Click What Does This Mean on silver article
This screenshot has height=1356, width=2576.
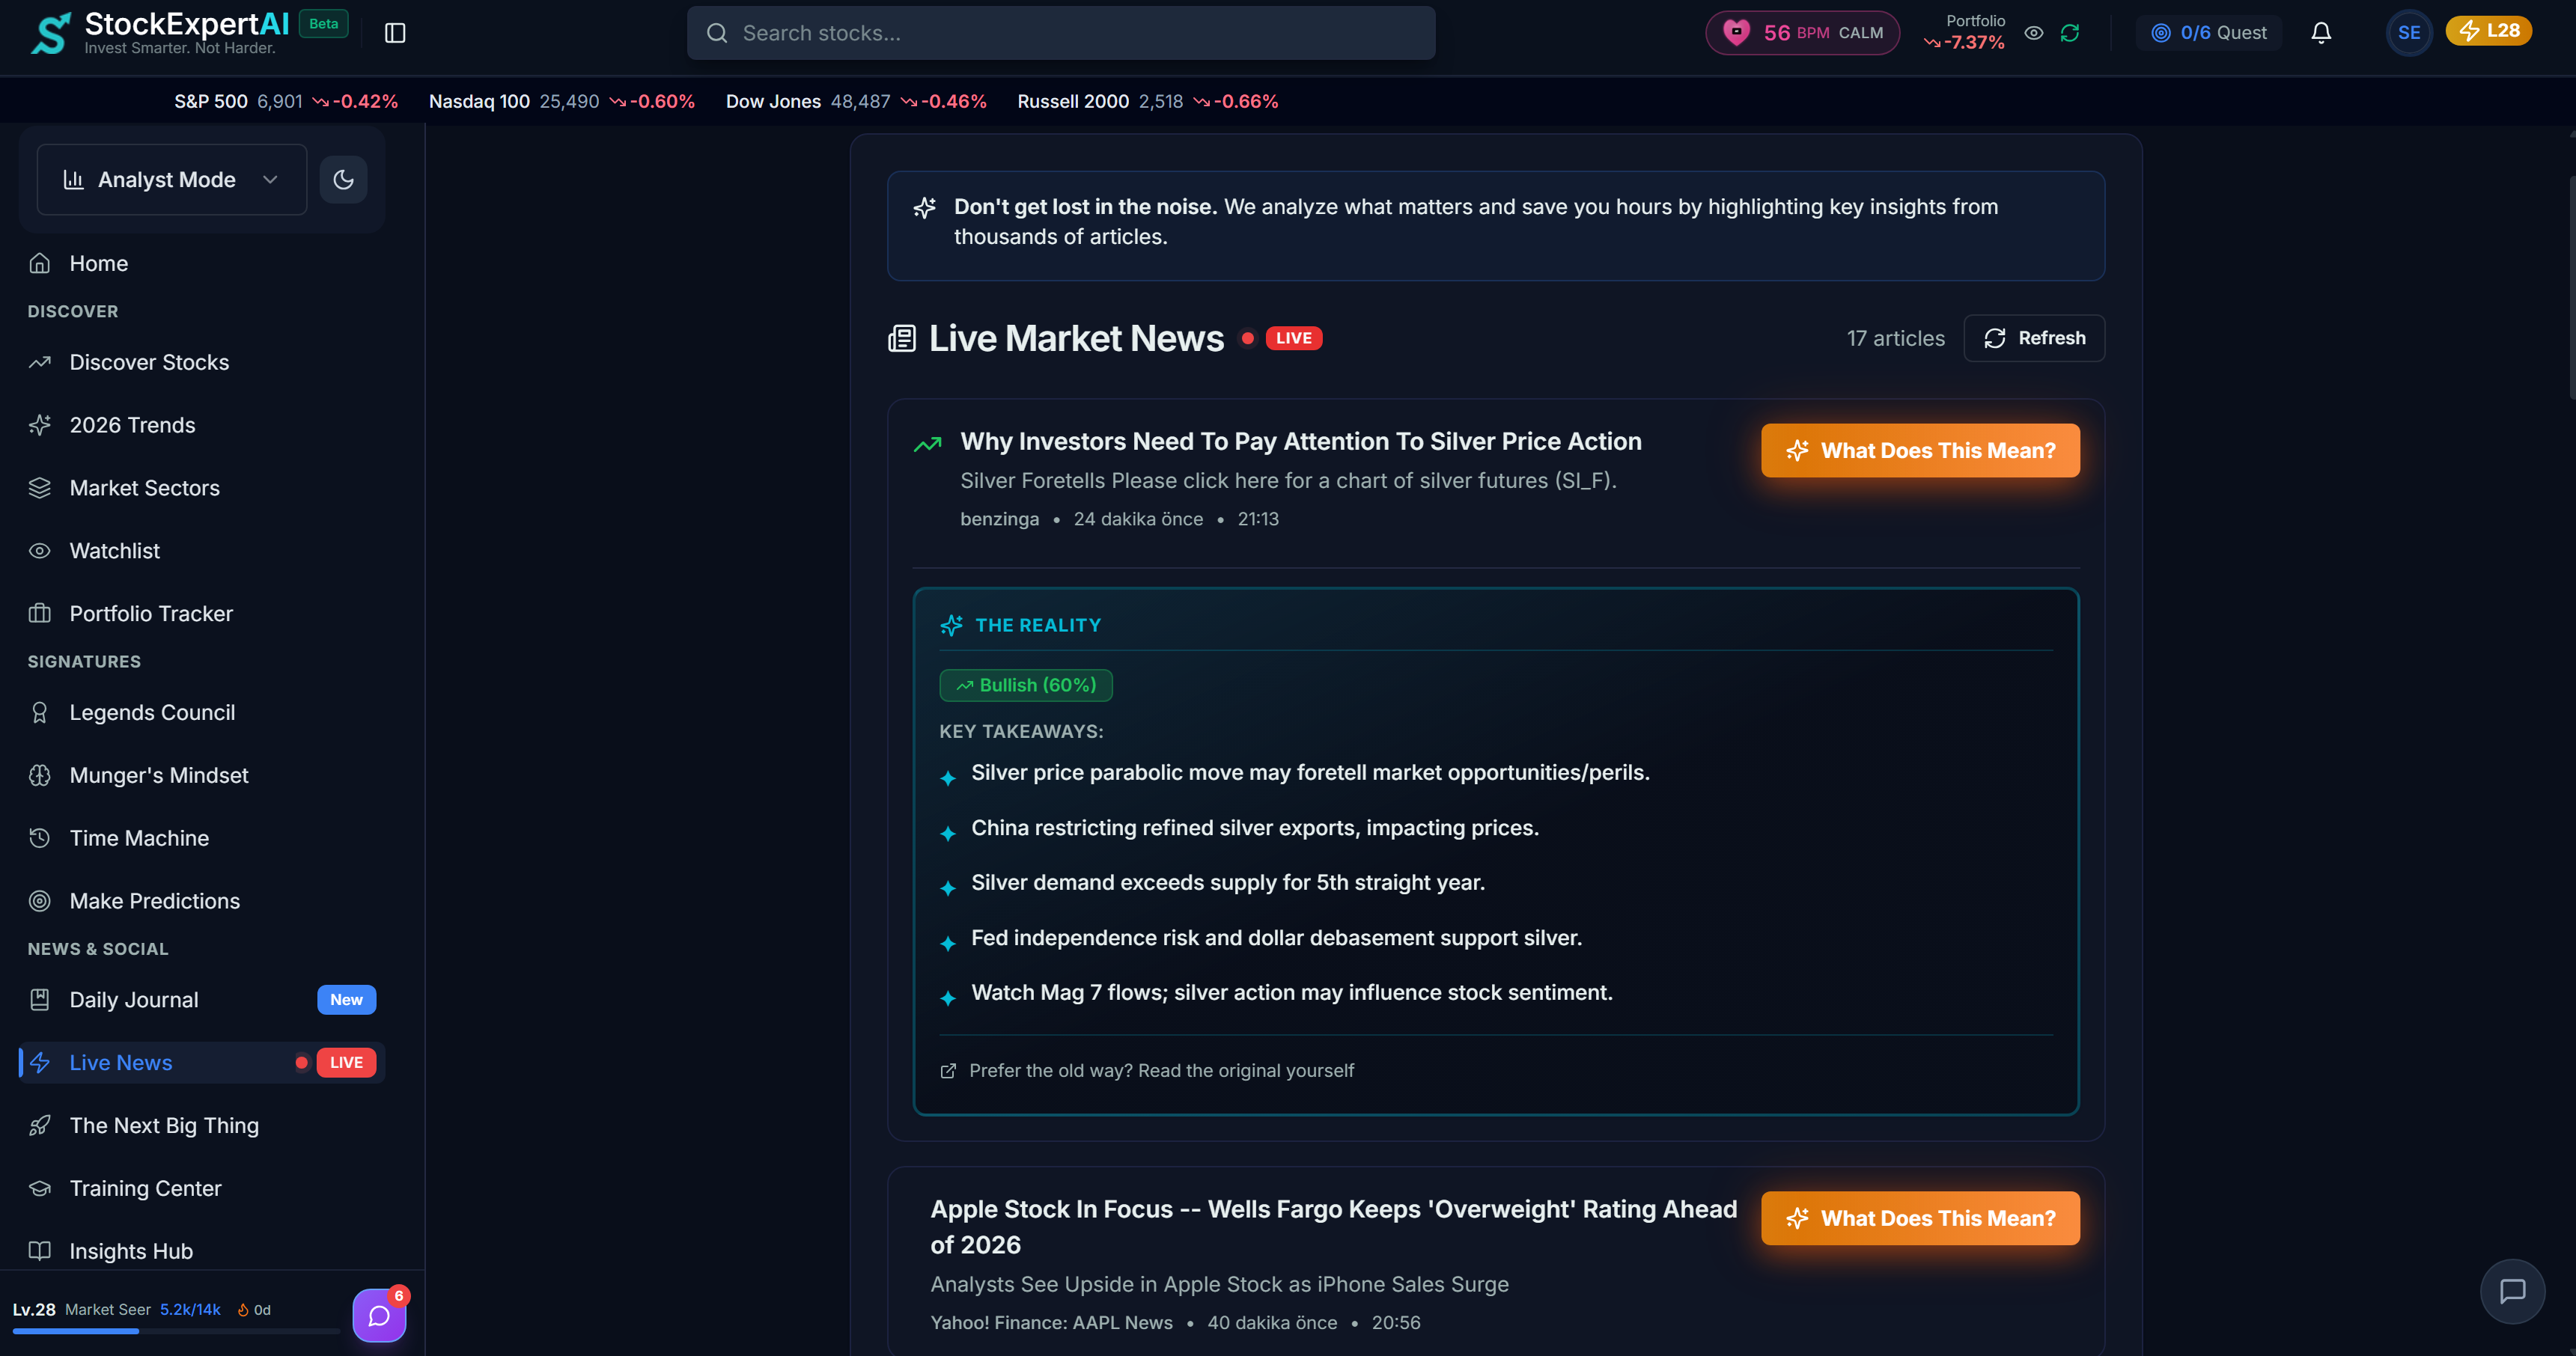click(1919, 450)
